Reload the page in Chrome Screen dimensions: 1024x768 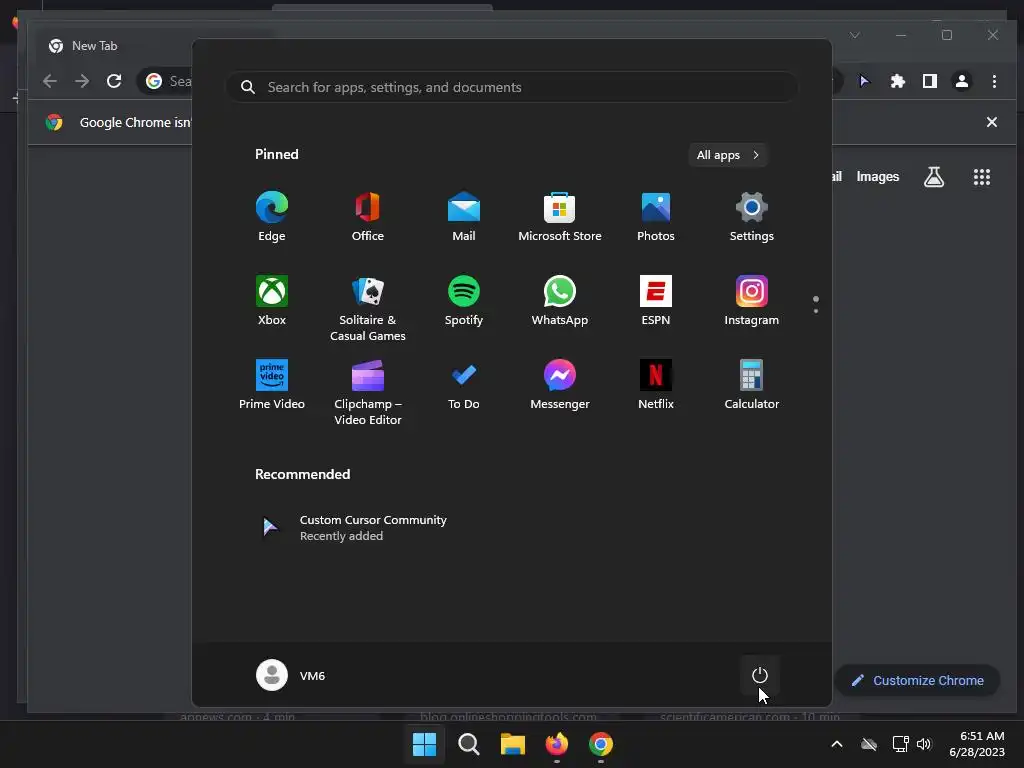(x=114, y=81)
